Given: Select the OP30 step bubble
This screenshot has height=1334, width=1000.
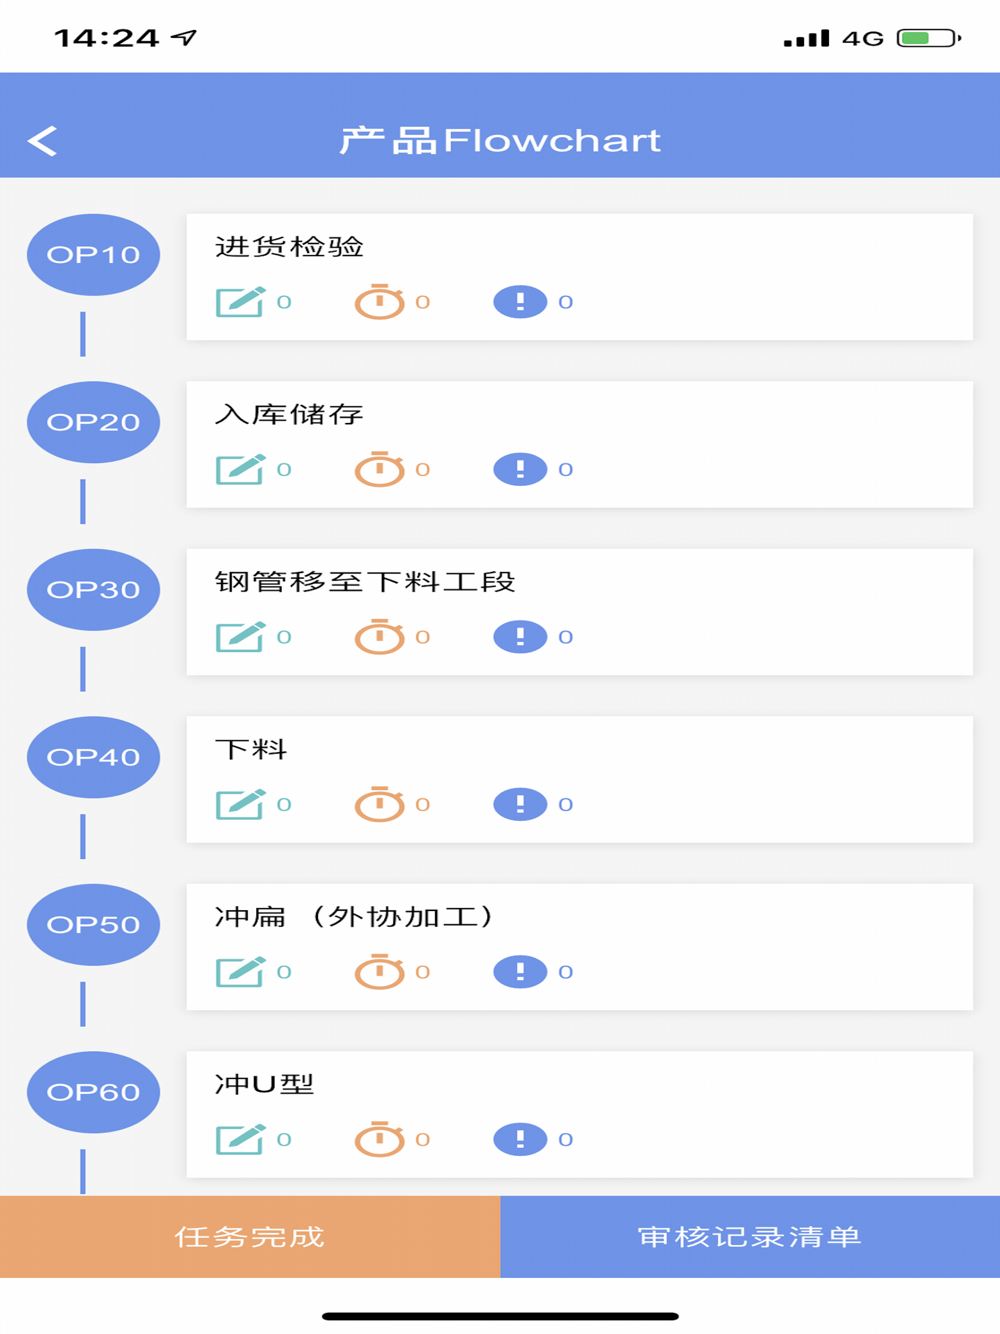Looking at the screenshot, I should 93,590.
